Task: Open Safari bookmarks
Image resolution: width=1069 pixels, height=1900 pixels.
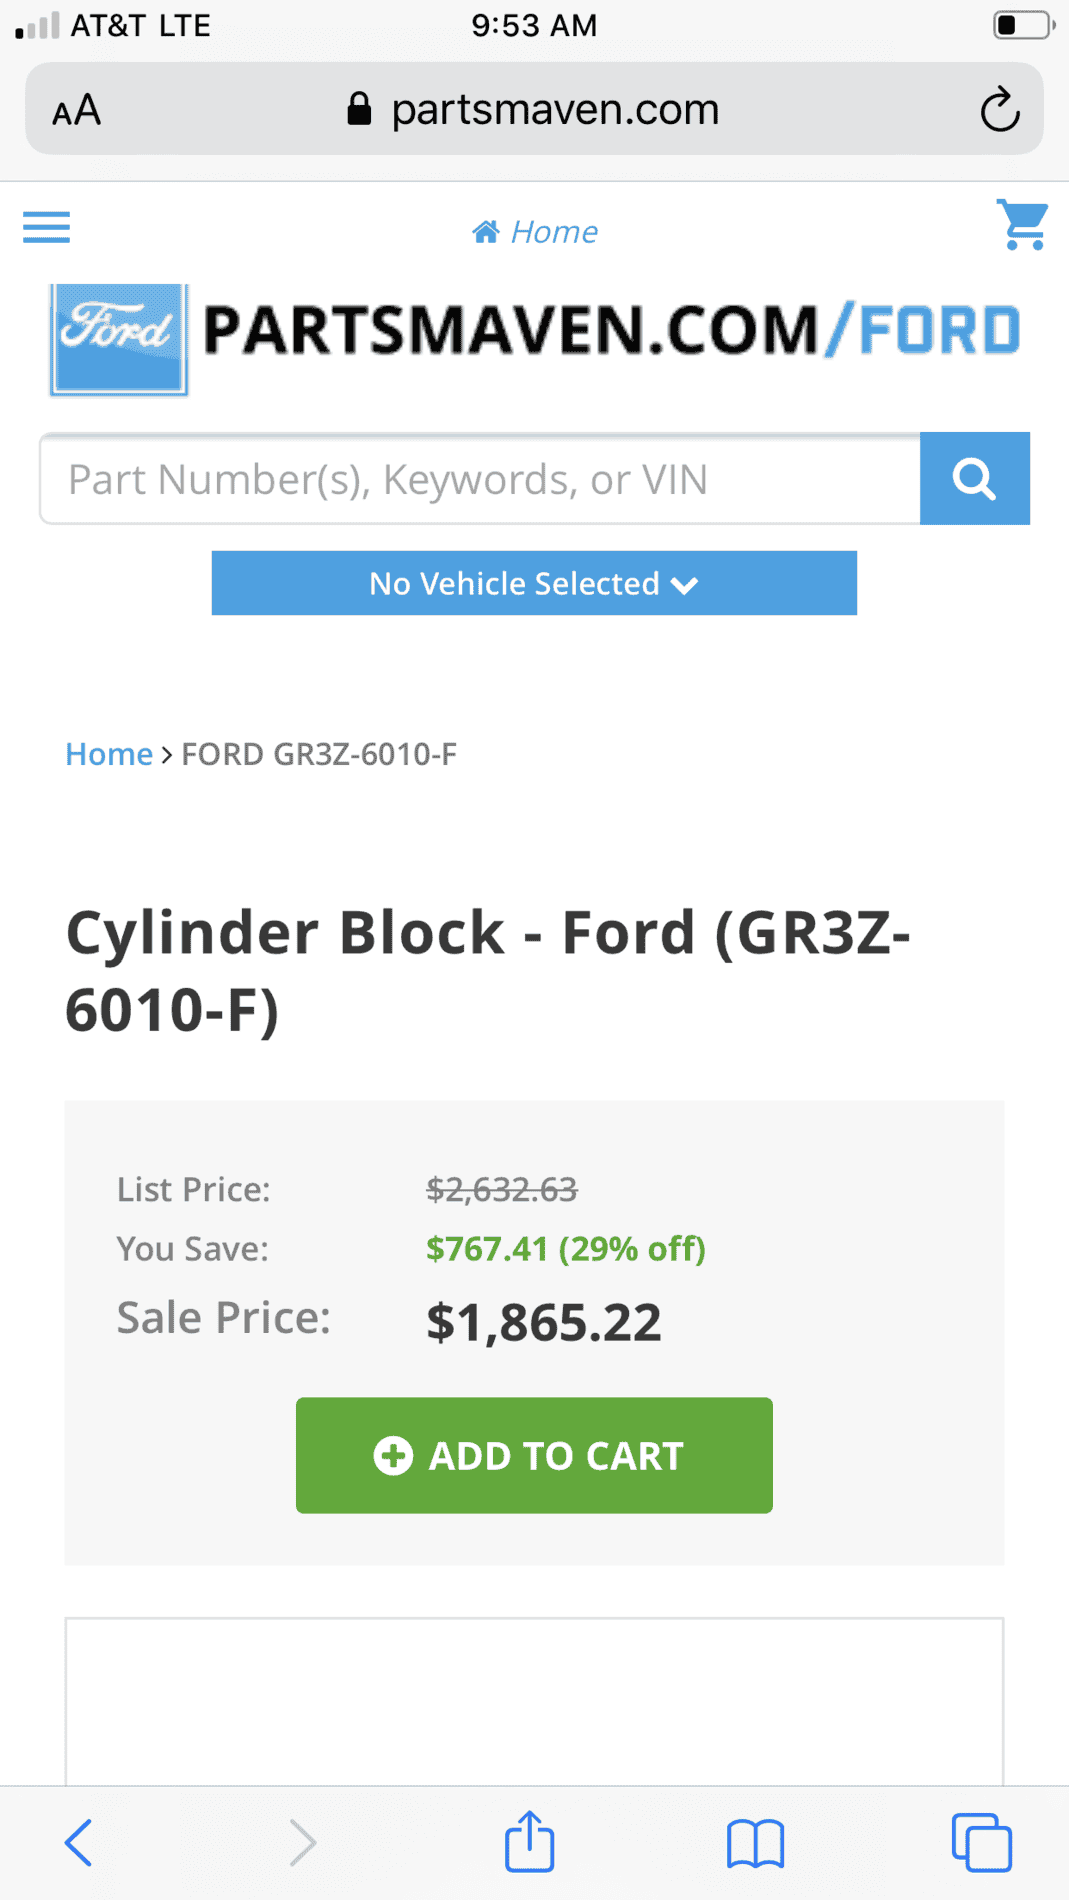Action: [x=756, y=1843]
